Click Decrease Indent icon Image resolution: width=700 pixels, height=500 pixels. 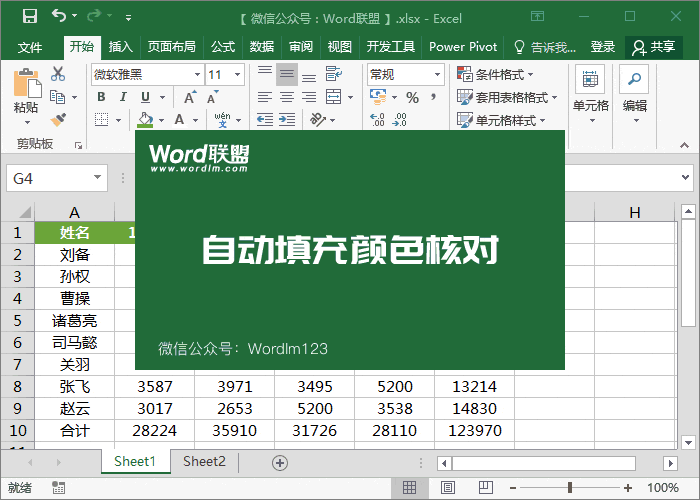coord(265,120)
